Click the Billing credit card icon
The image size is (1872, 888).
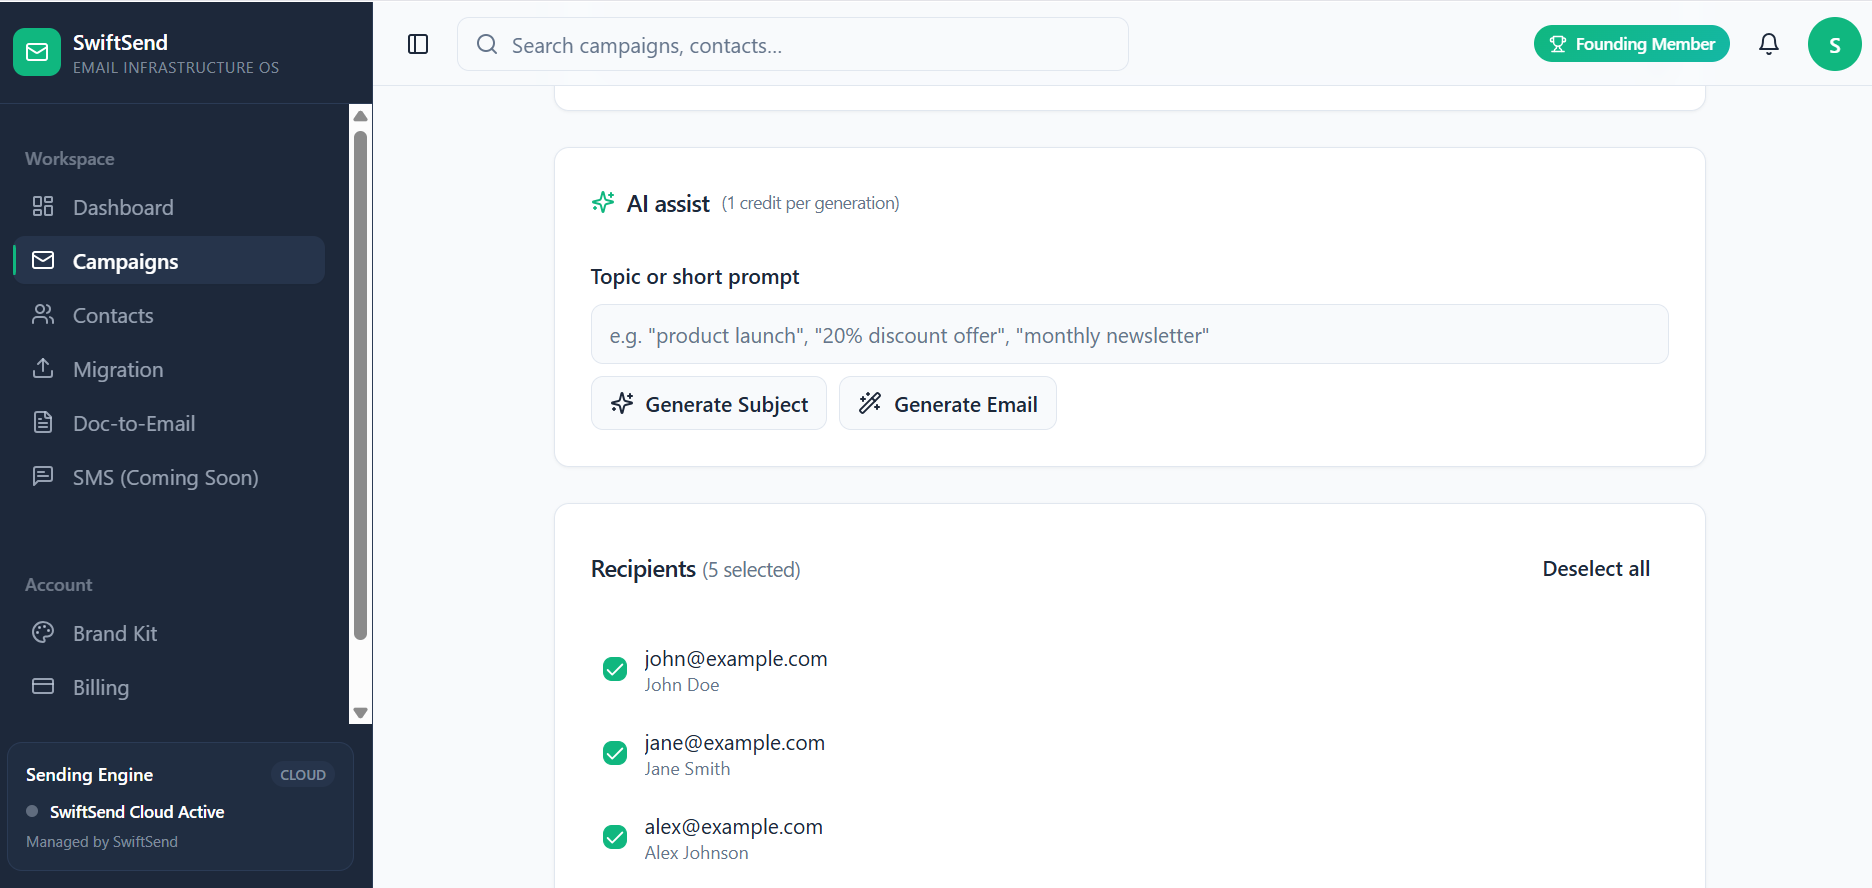coord(43,686)
